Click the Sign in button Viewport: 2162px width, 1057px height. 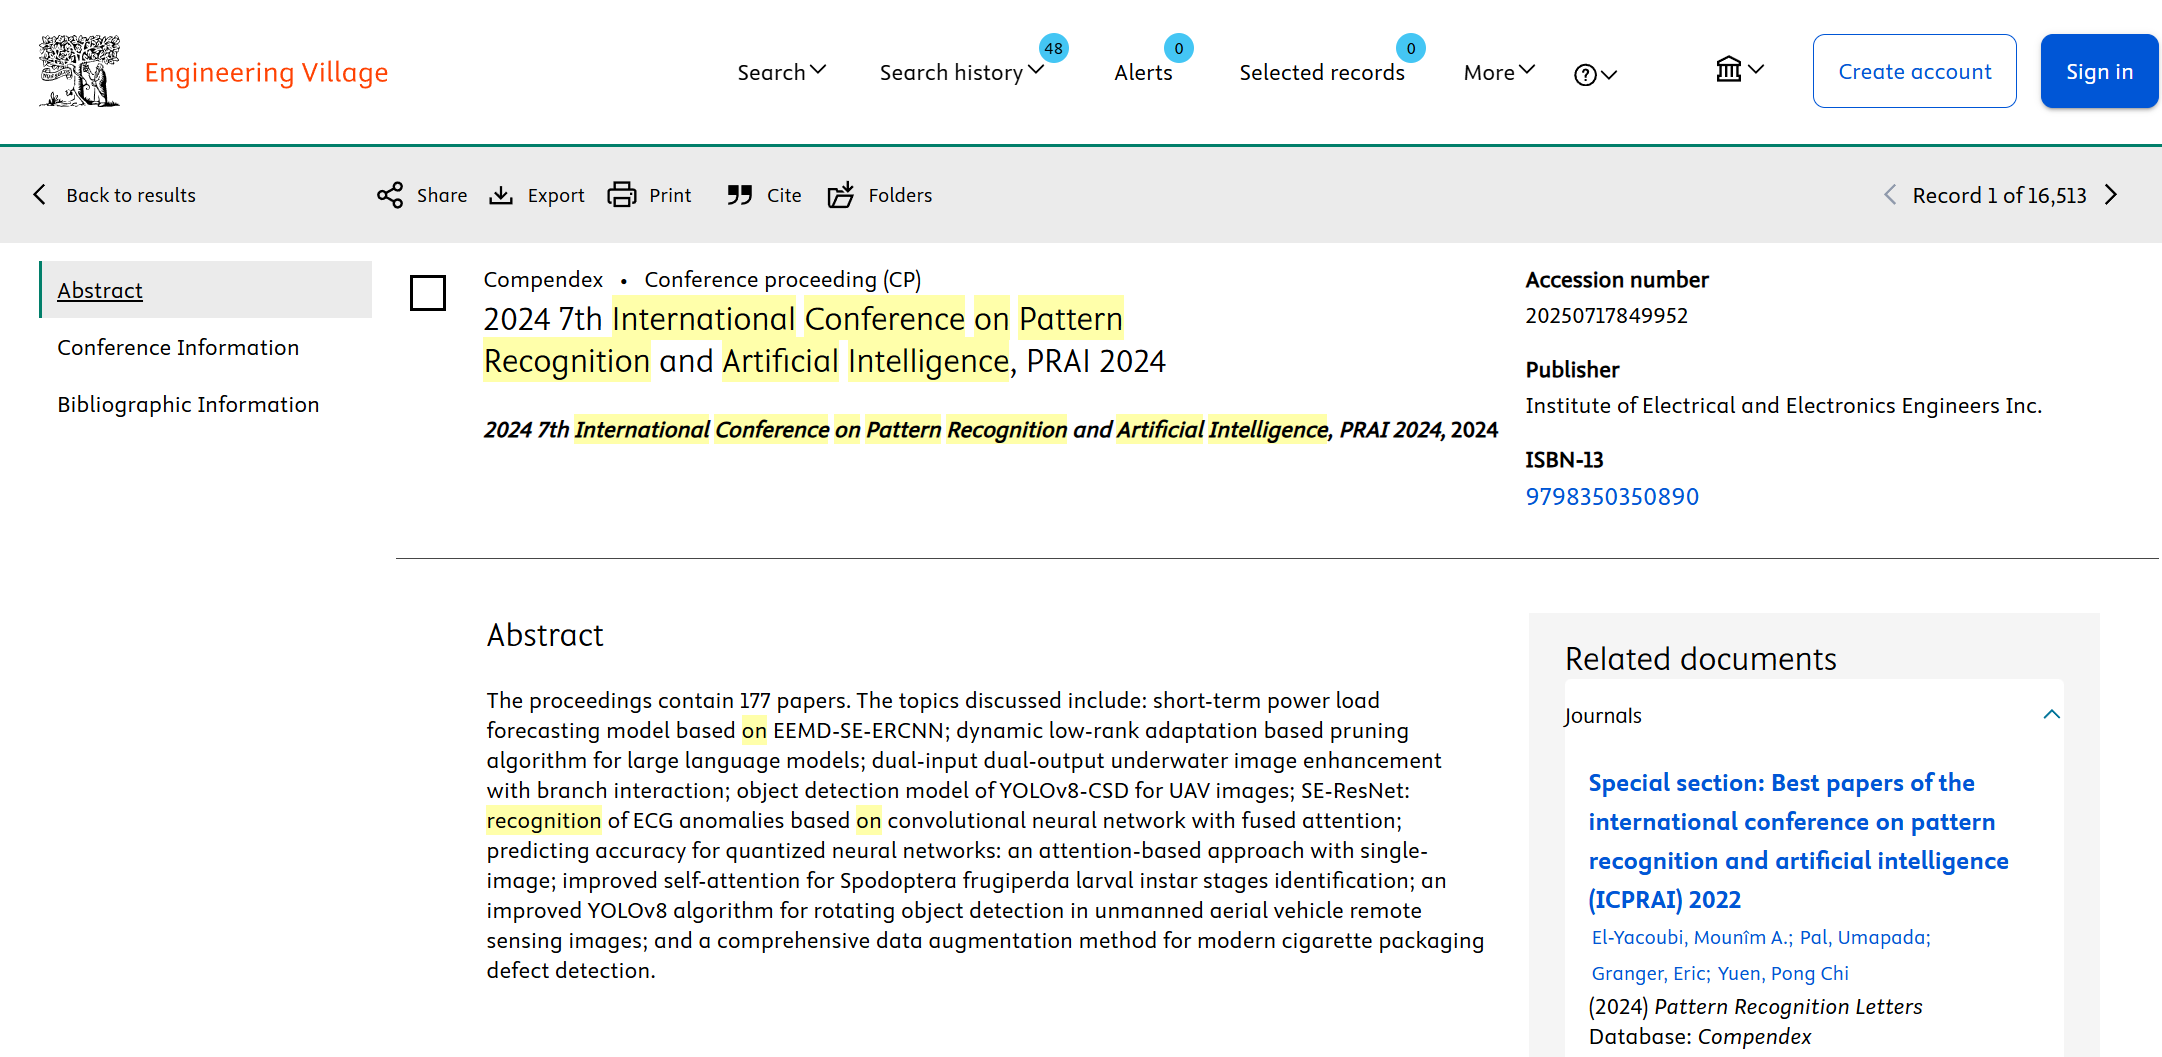pos(2099,71)
